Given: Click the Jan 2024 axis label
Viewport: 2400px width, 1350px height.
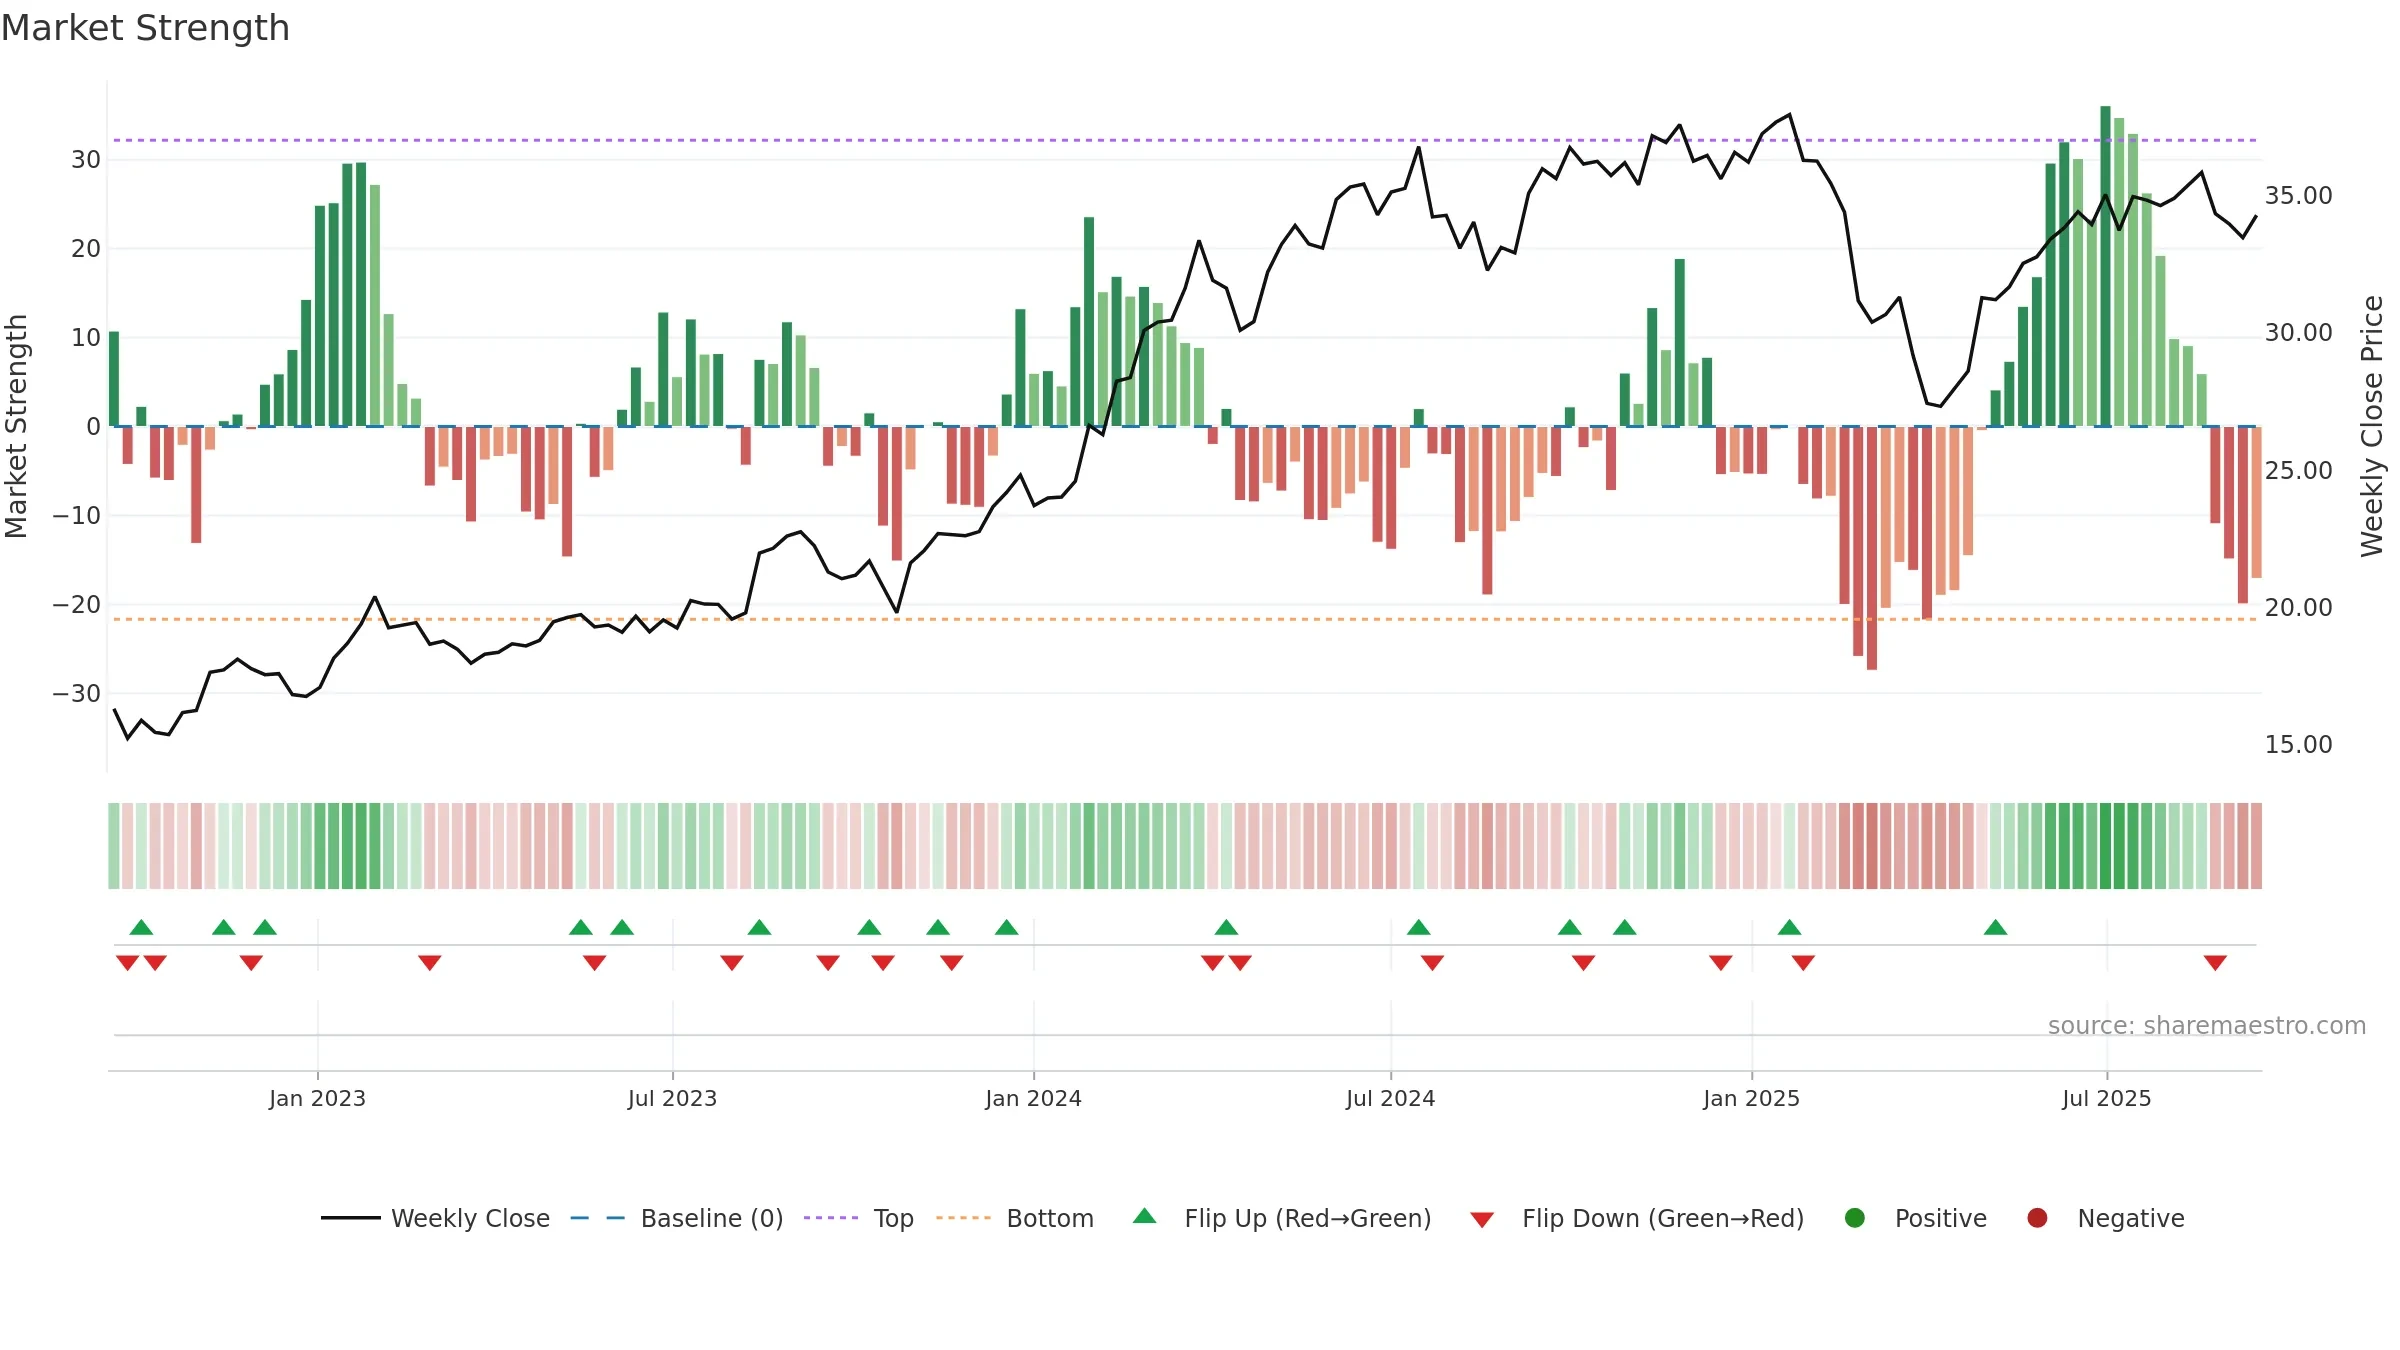Looking at the screenshot, I should 1033,1099.
